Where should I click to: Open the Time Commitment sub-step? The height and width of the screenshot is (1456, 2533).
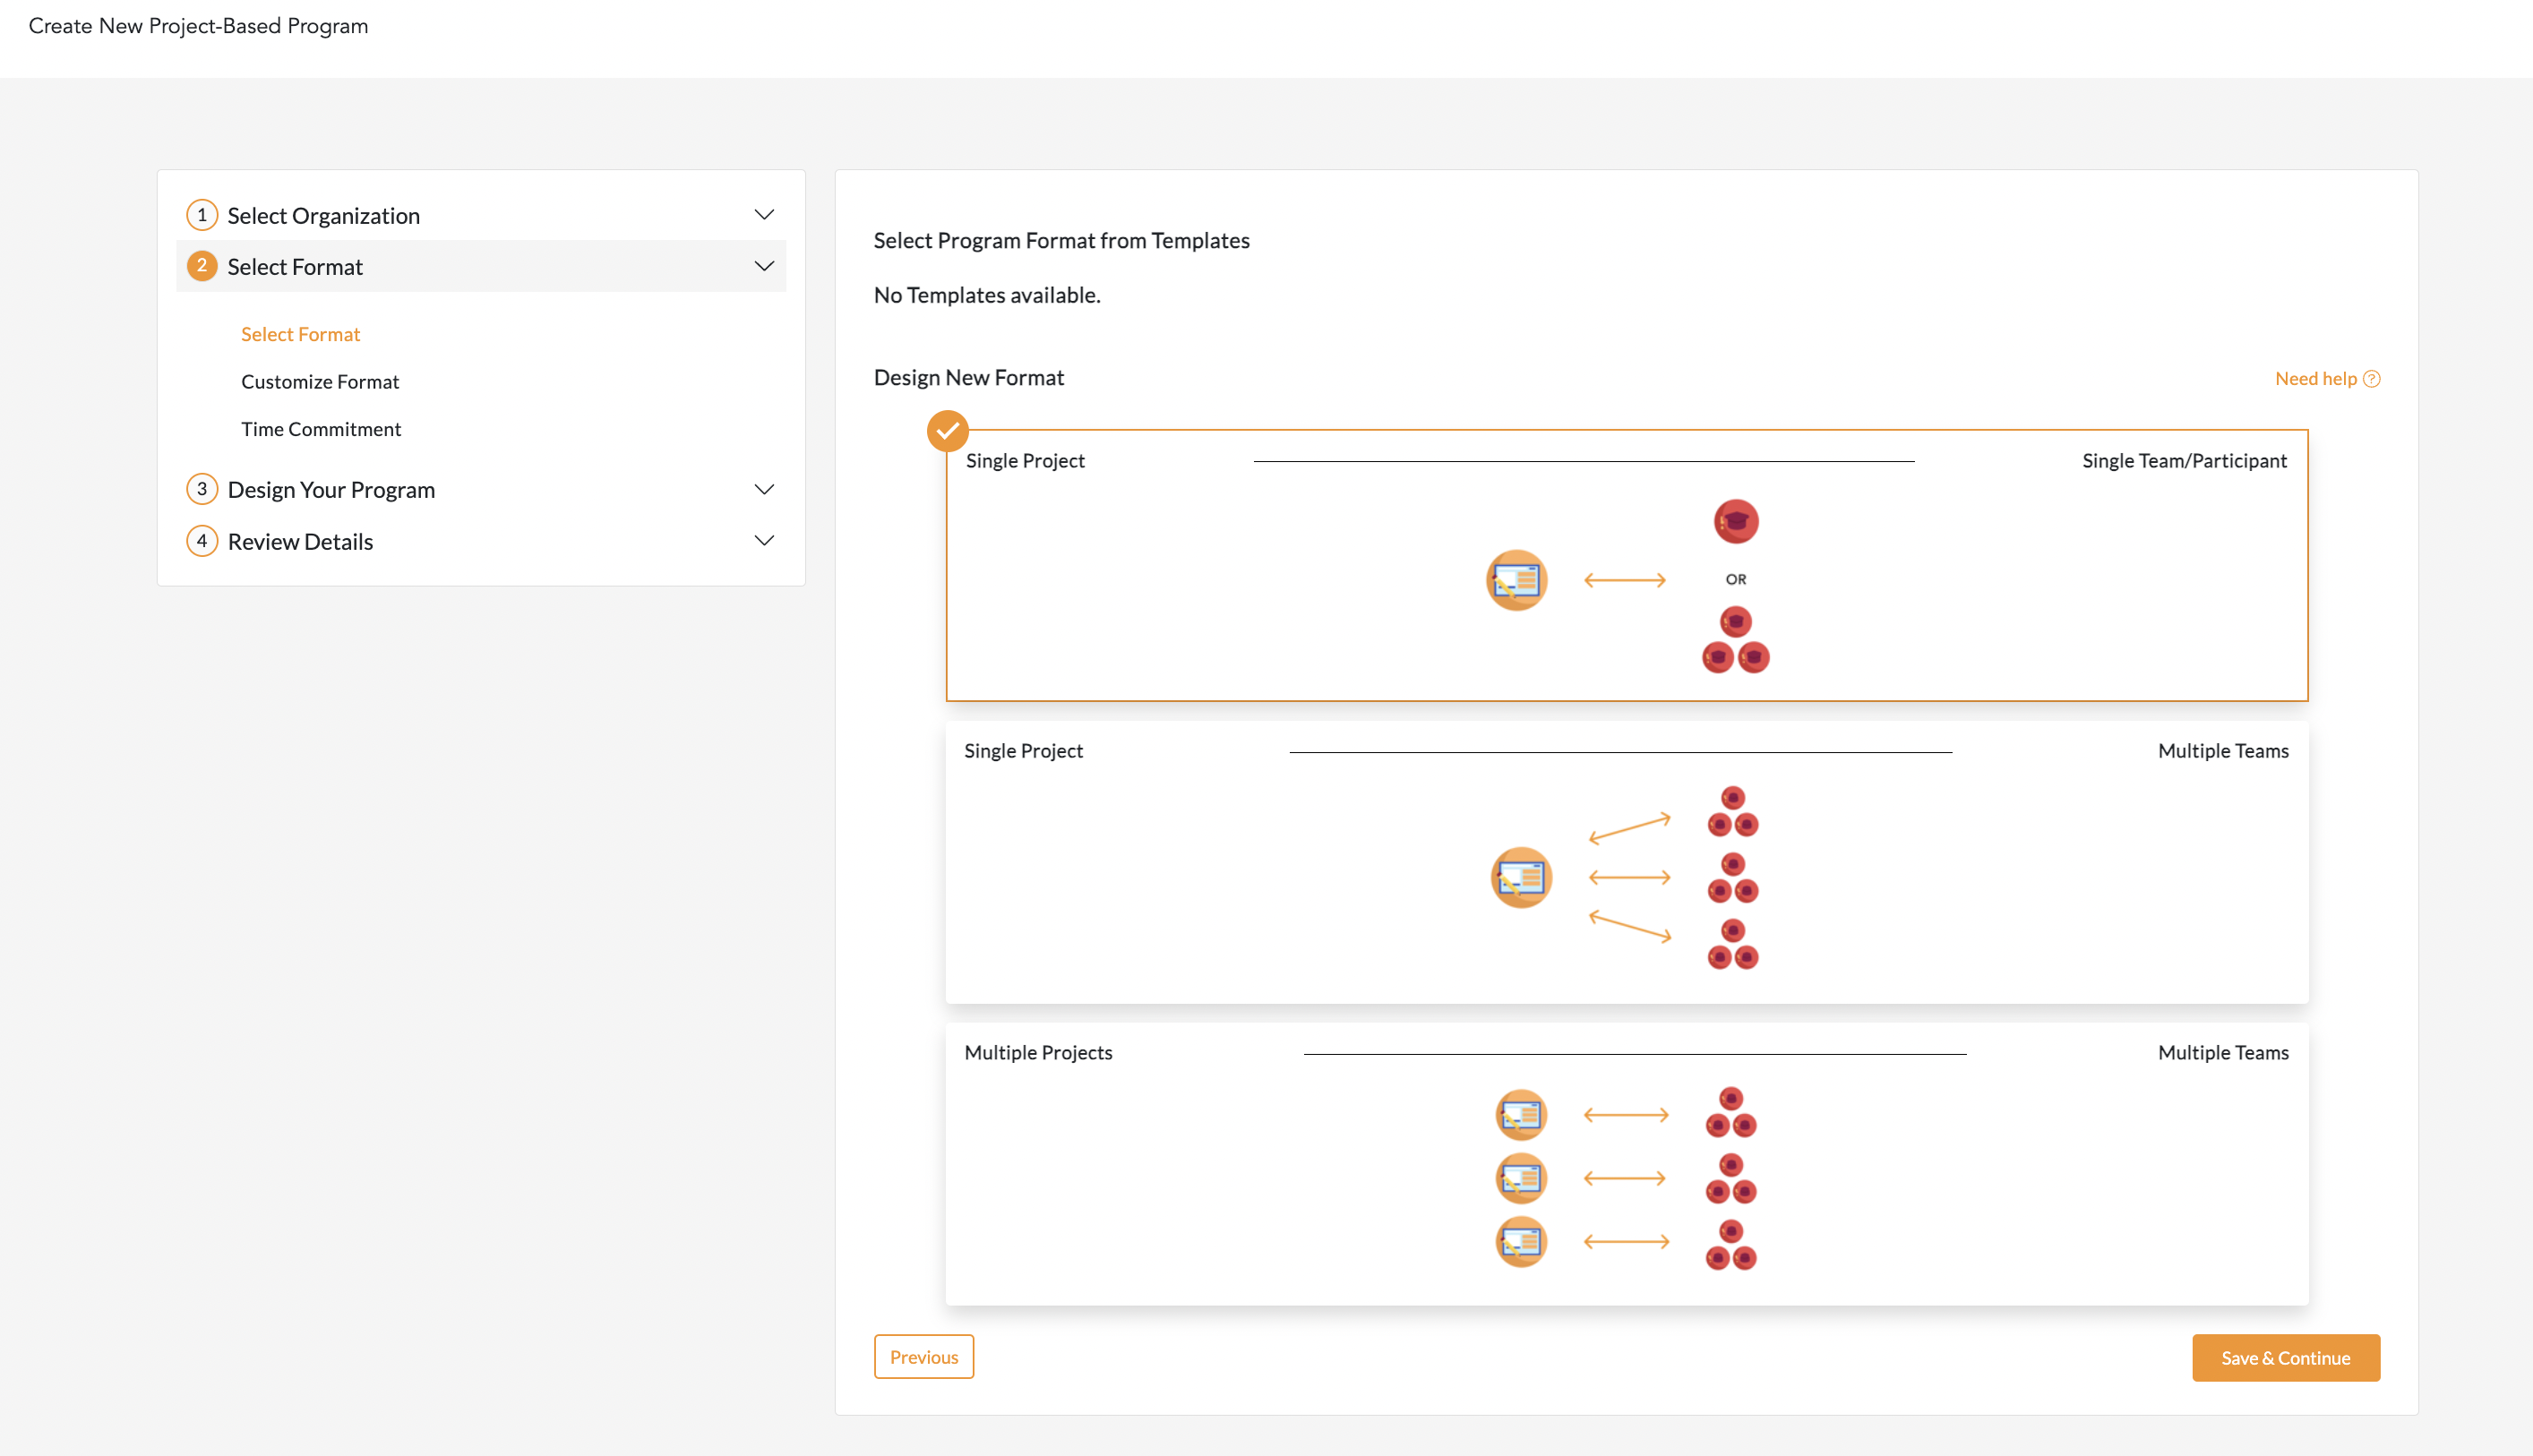click(x=321, y=429)
